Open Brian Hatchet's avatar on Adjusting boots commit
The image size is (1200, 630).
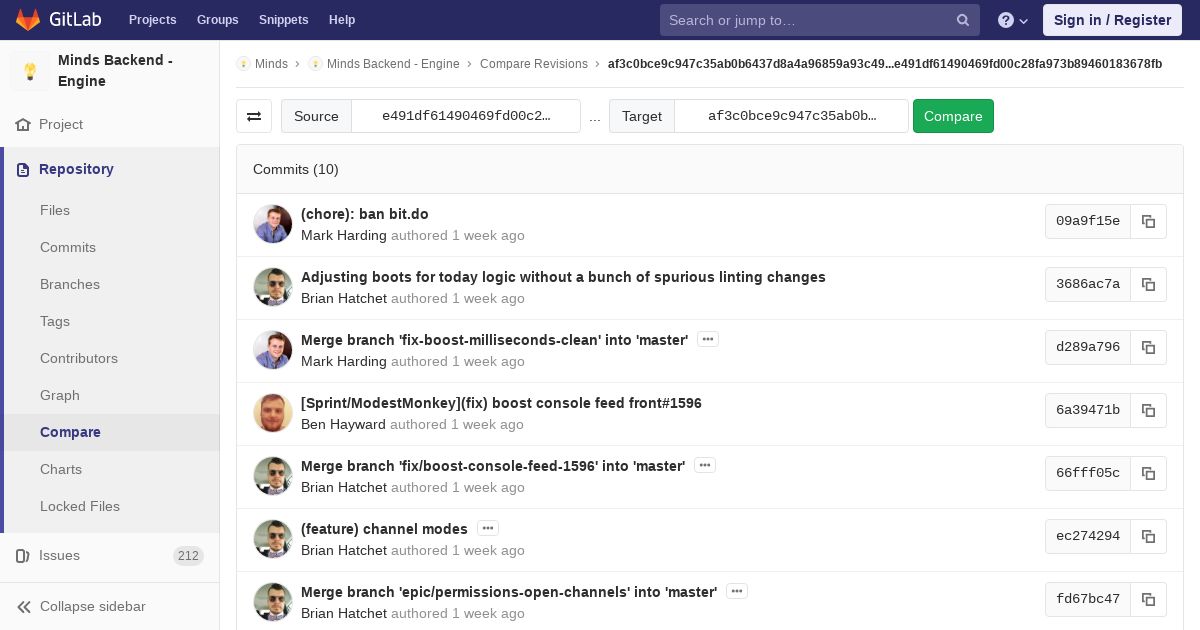[x=273, y=287]
